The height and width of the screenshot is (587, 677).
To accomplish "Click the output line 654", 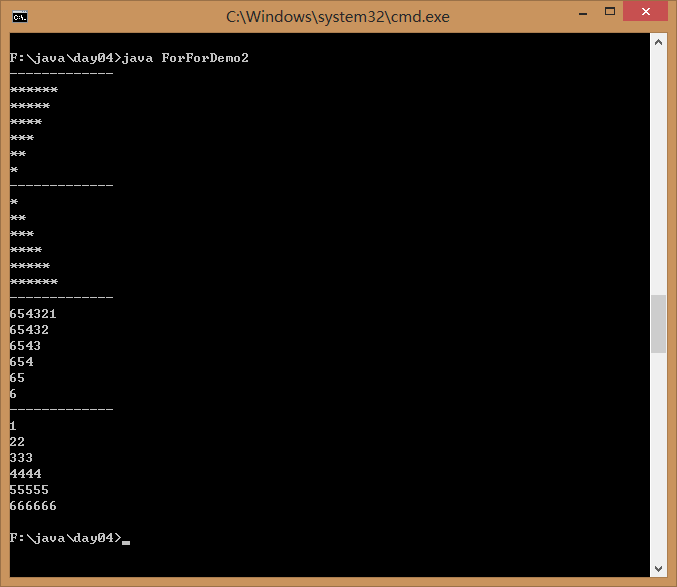I will (21, 362).
